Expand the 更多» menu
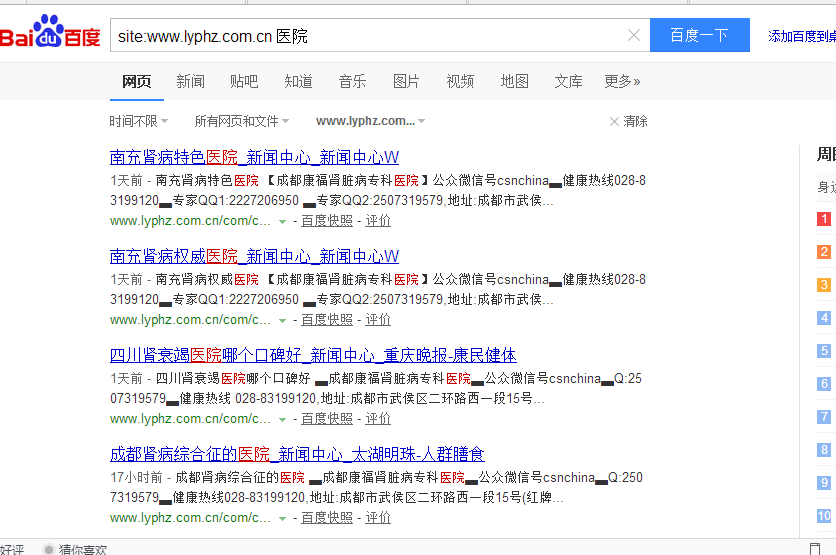836x555 pixels. [622, 81]
